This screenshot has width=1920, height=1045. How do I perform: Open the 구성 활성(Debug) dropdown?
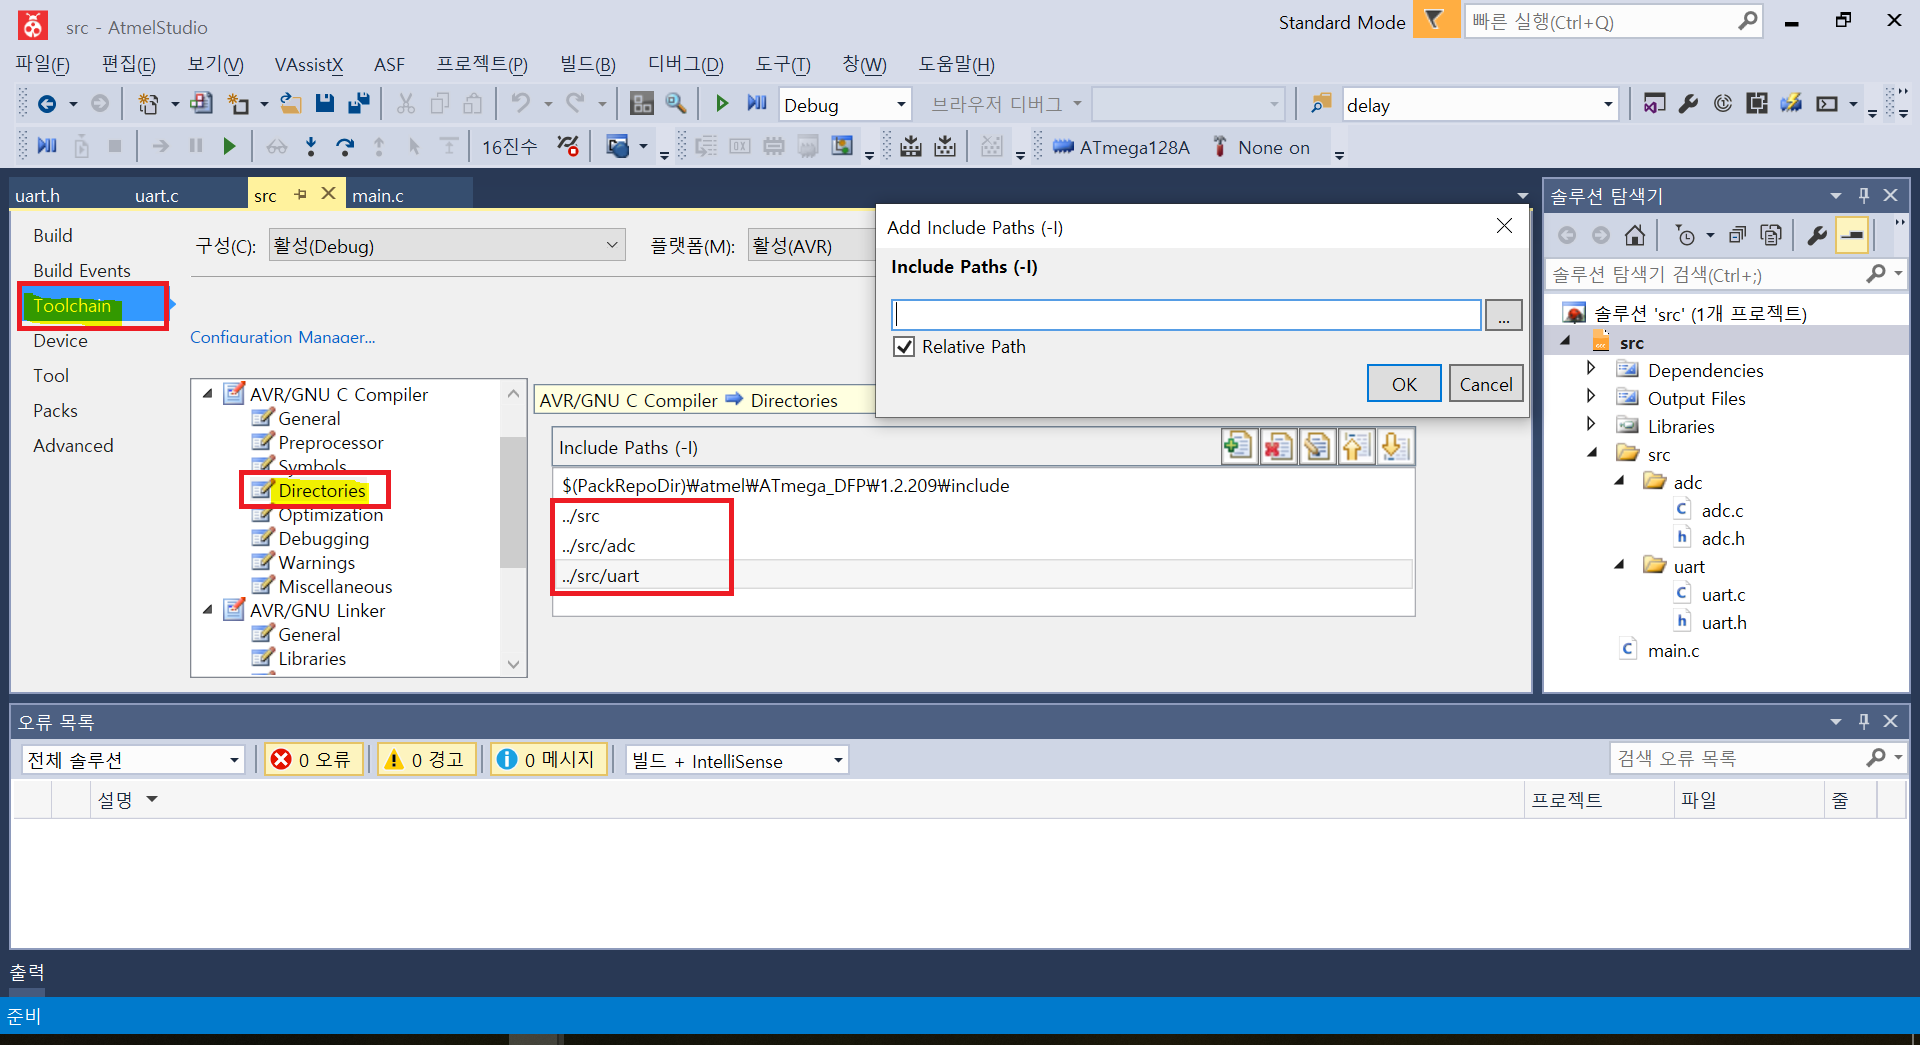(x=447, y=245)
